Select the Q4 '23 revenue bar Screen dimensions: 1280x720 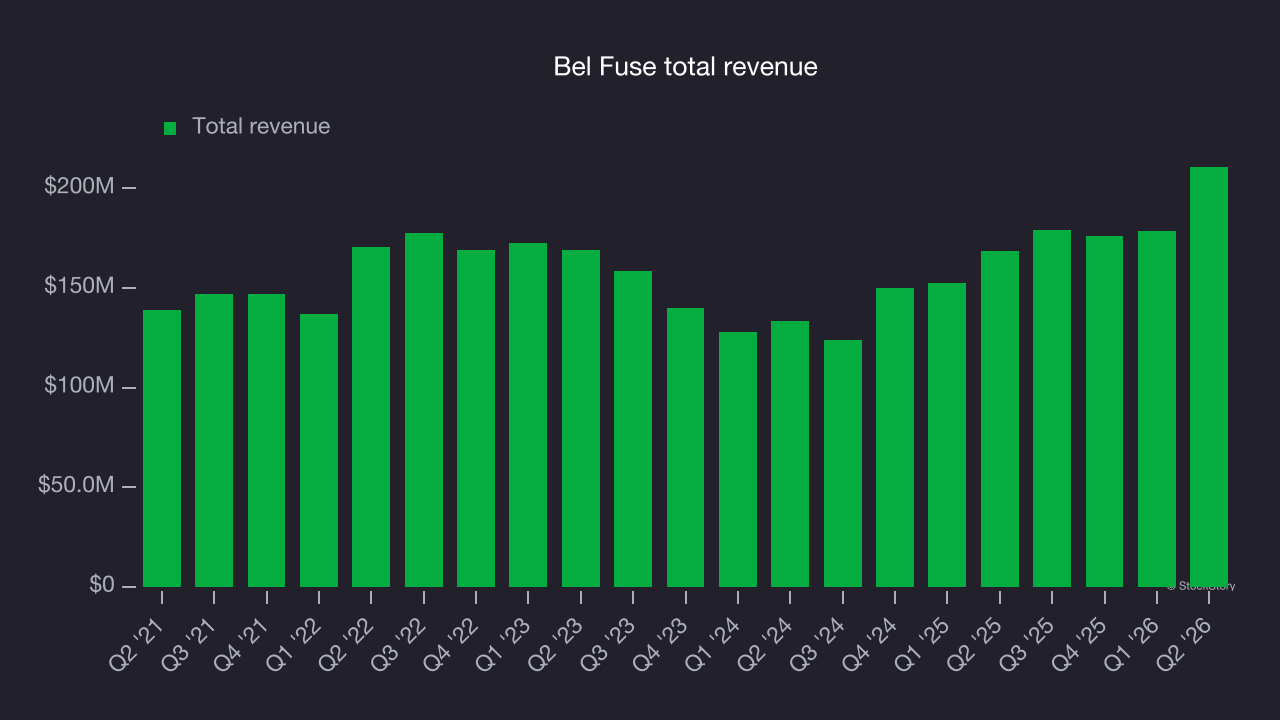[x=685, y=447]
